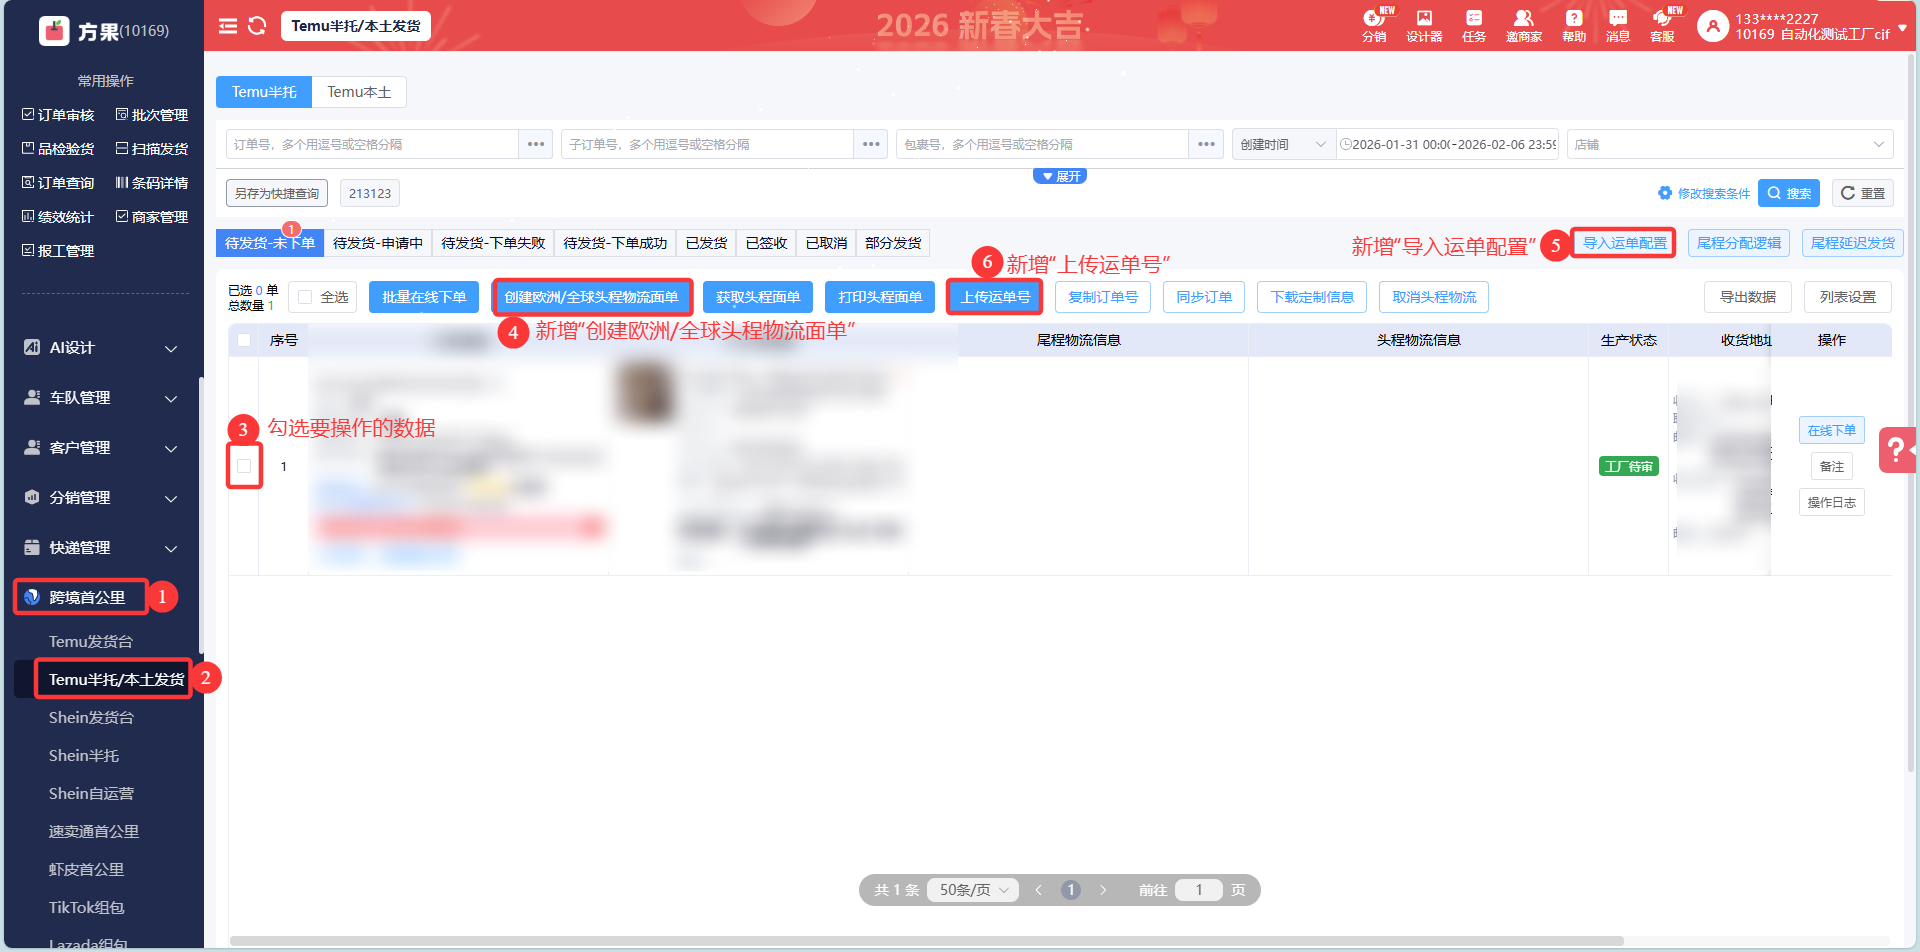Tick the 全选 select-all checkbox

point(305,297)
